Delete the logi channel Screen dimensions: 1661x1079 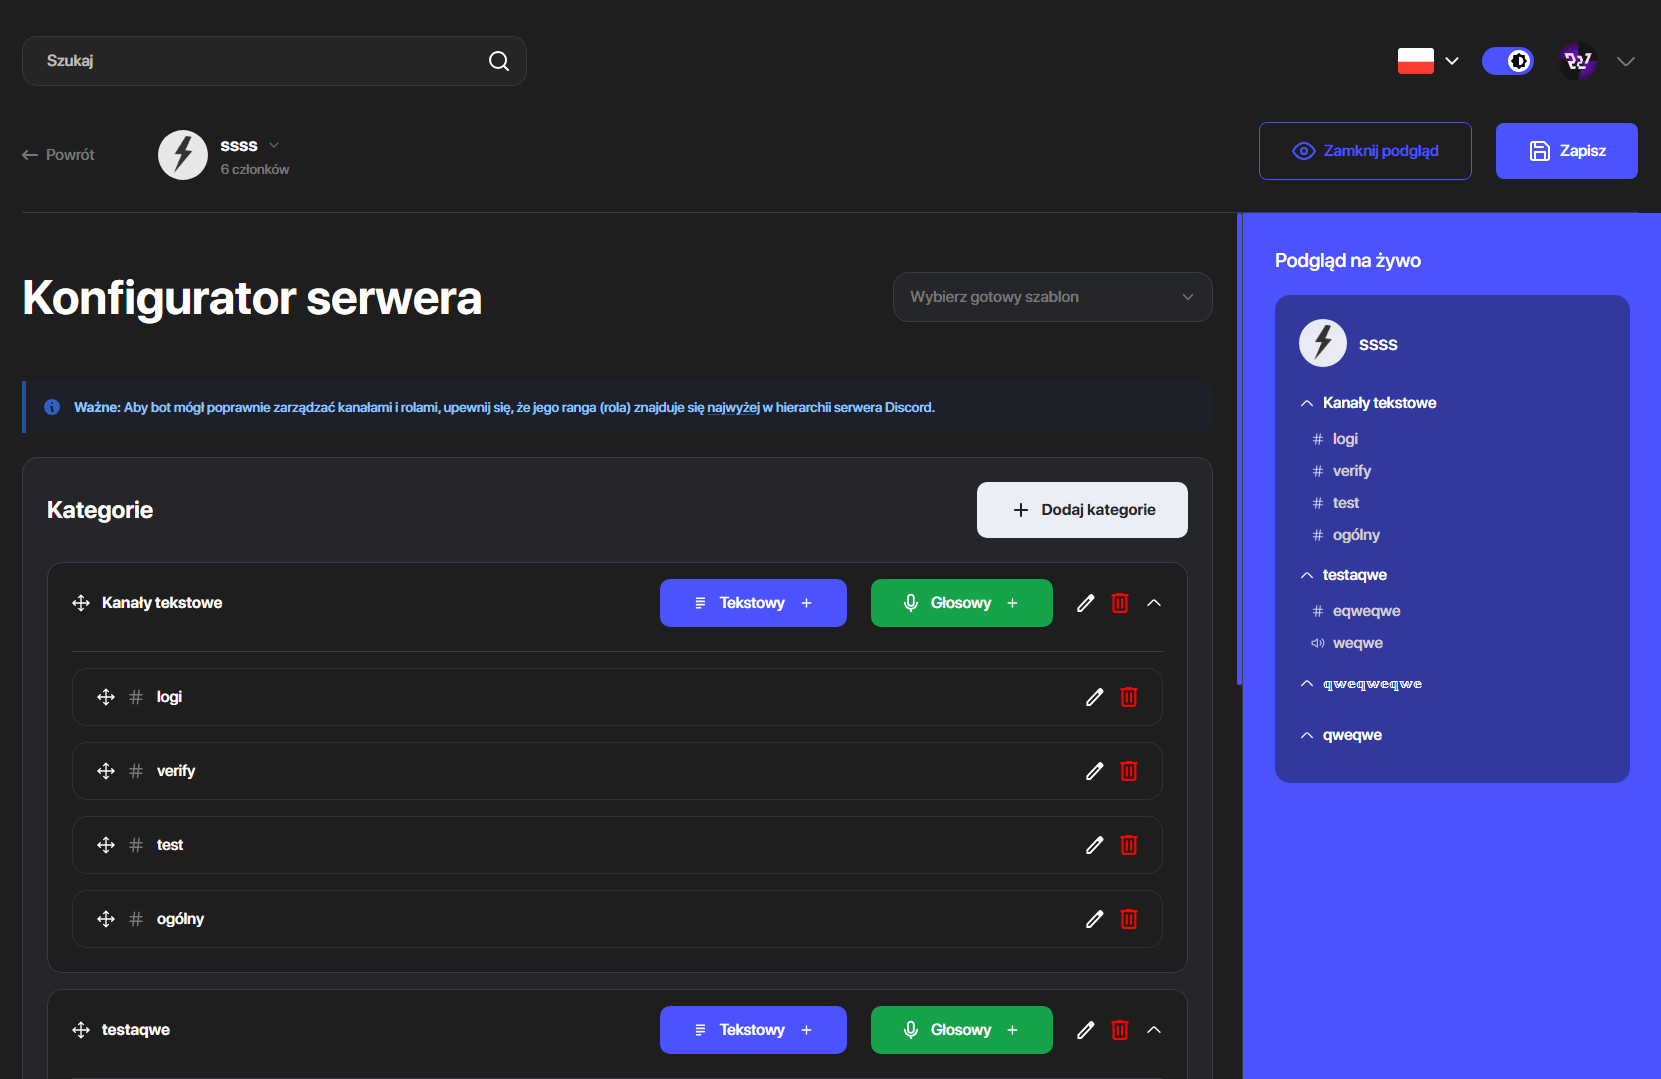tap(1129, 697)
